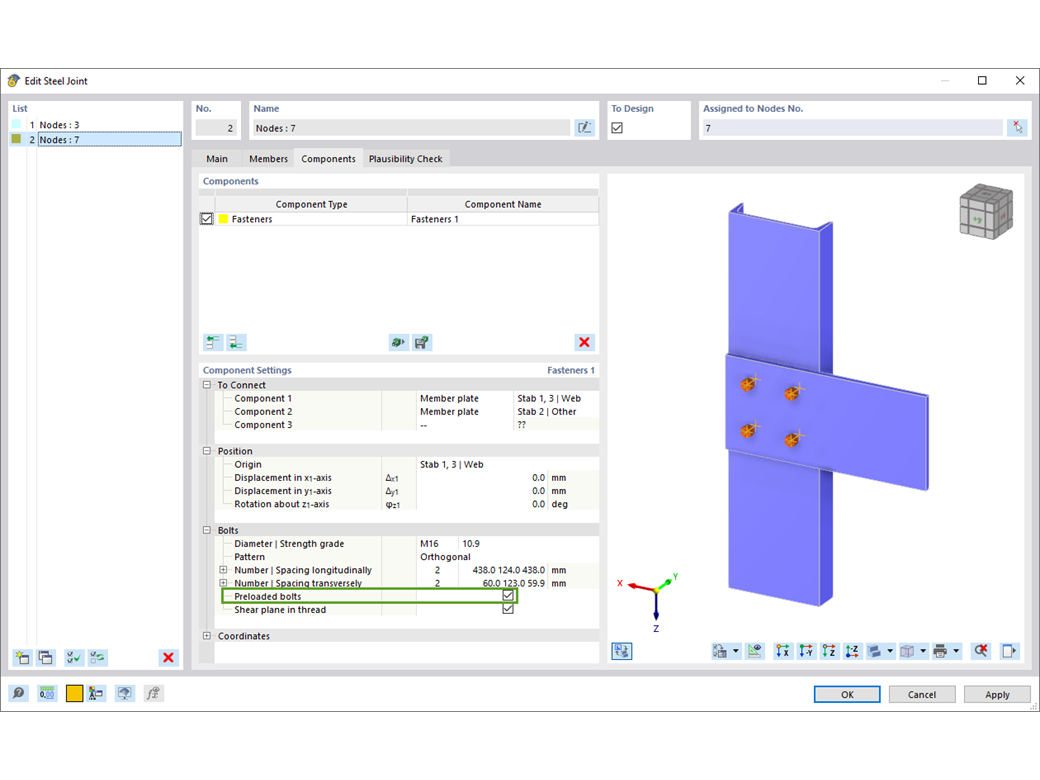Screen dimensions: 1040x780
Task: Click the No. field showing 2
Action: (216, 128)
